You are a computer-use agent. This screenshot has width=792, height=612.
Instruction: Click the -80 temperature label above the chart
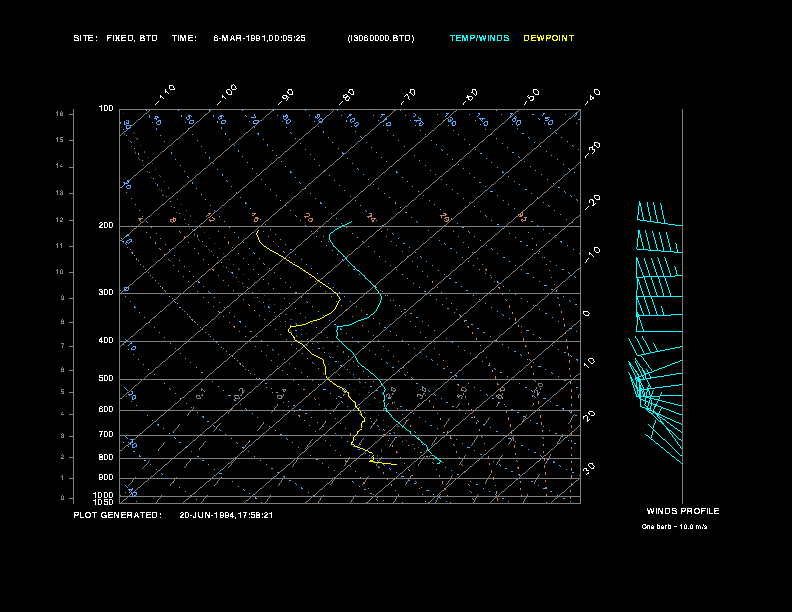coord(347,97)
